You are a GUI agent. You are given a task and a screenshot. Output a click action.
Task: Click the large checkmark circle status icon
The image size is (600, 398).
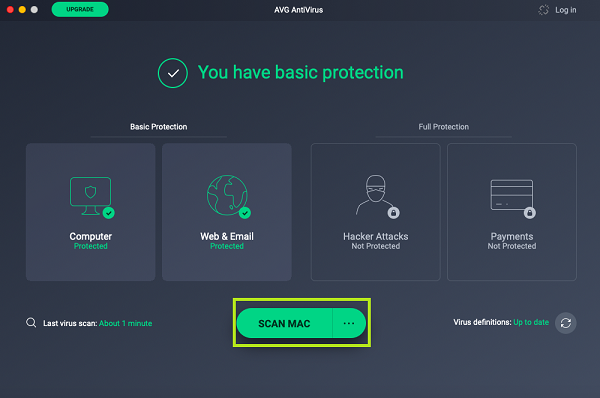(x=173, y=73)
